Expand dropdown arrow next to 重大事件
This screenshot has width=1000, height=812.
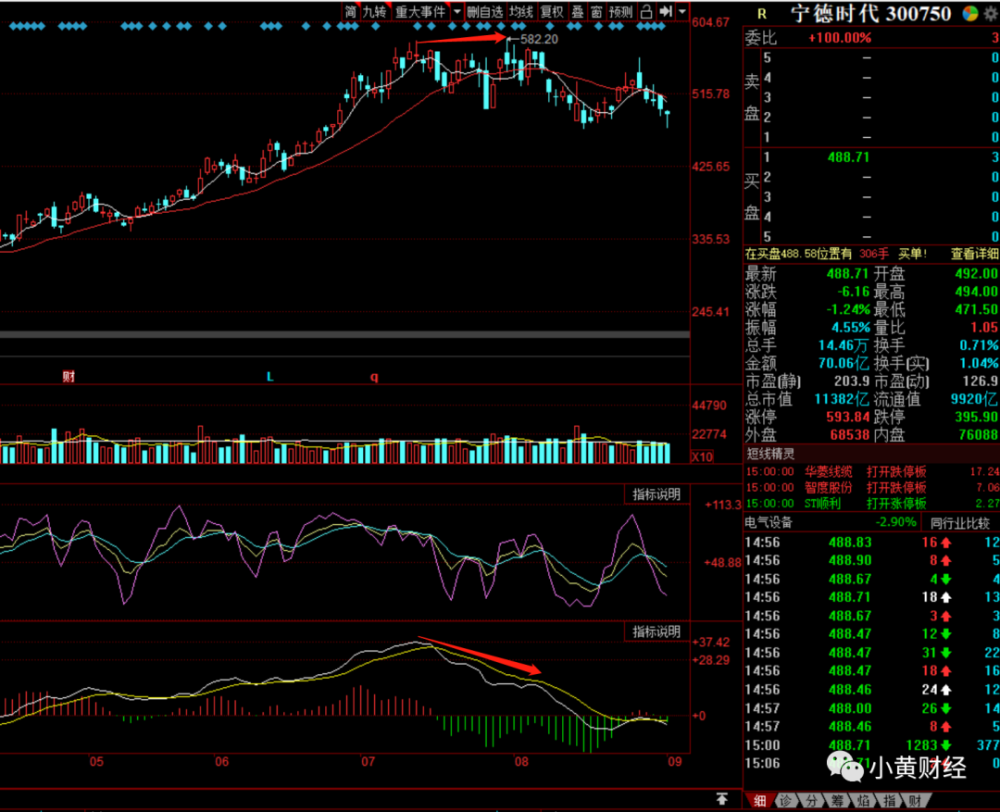click(457, 11)
